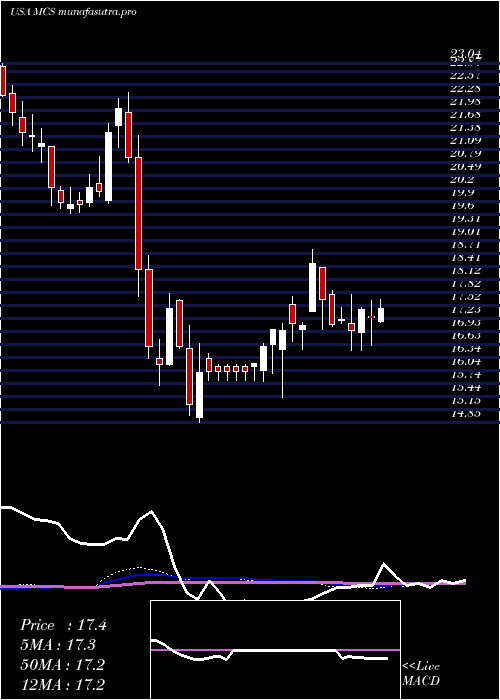500x700 pixels.
Task: Click the tall red candlestick of the steep drop
Action: tap(139, 213)
